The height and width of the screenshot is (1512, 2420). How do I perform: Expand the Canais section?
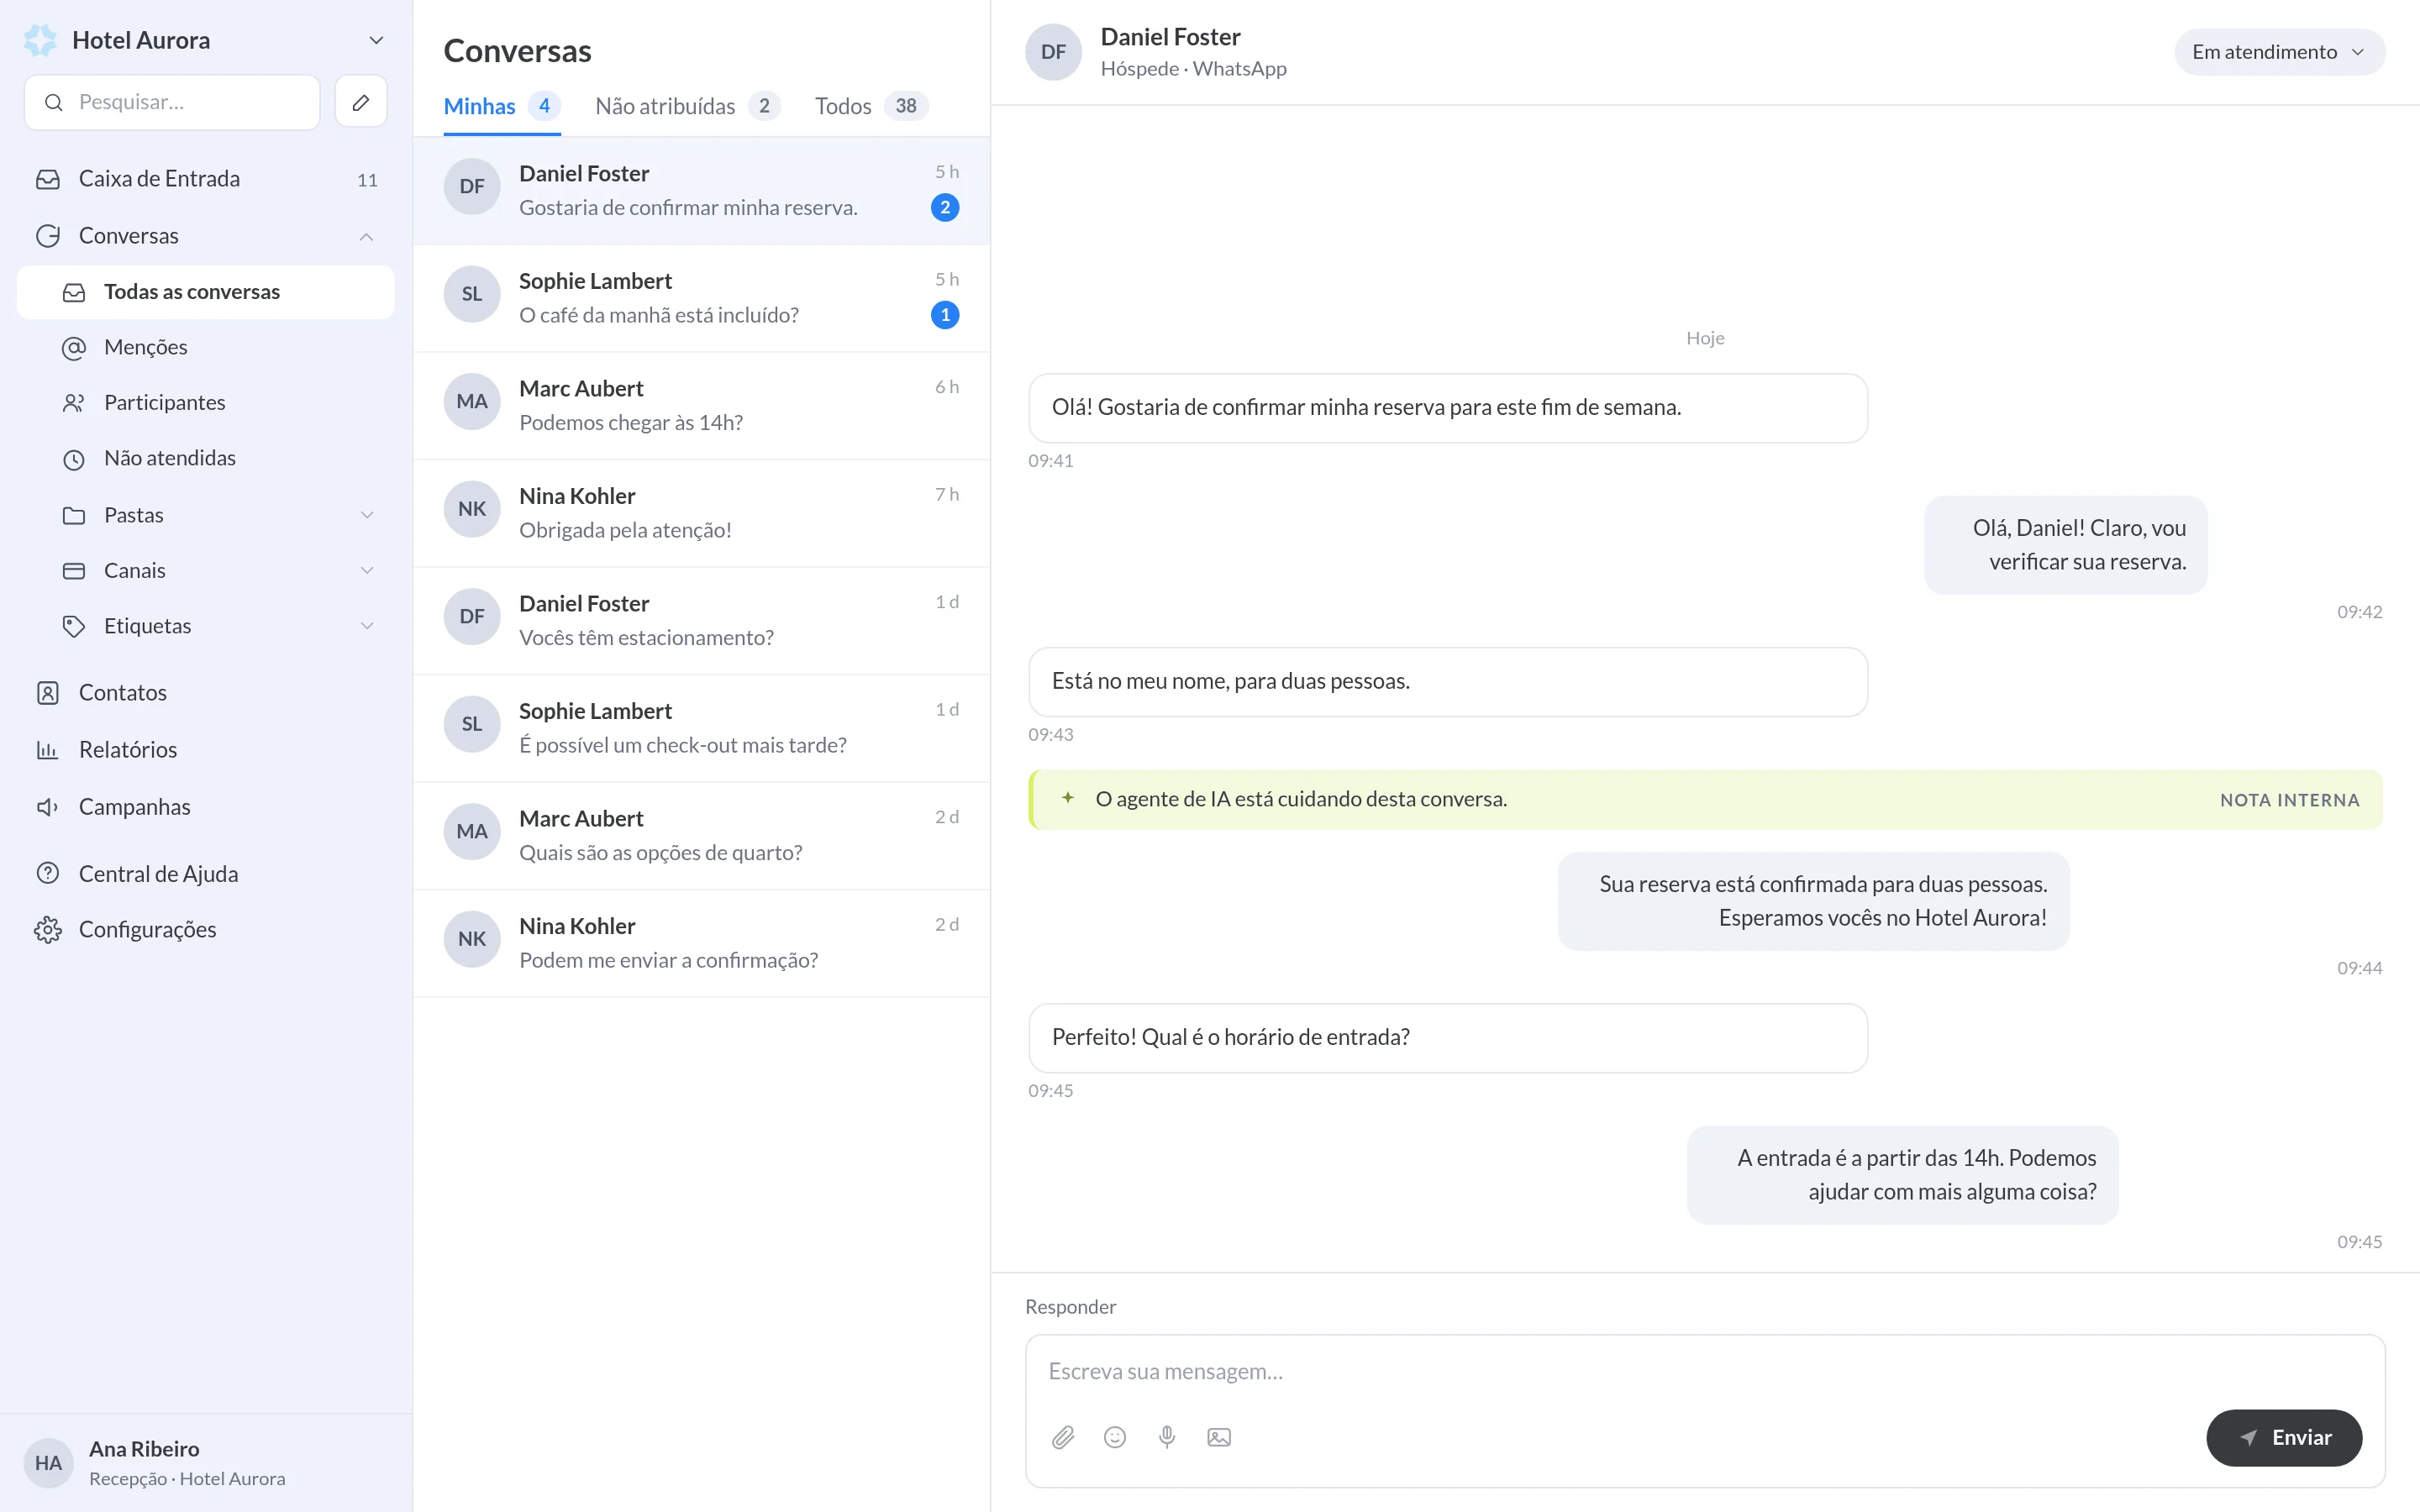pos(366,570)
